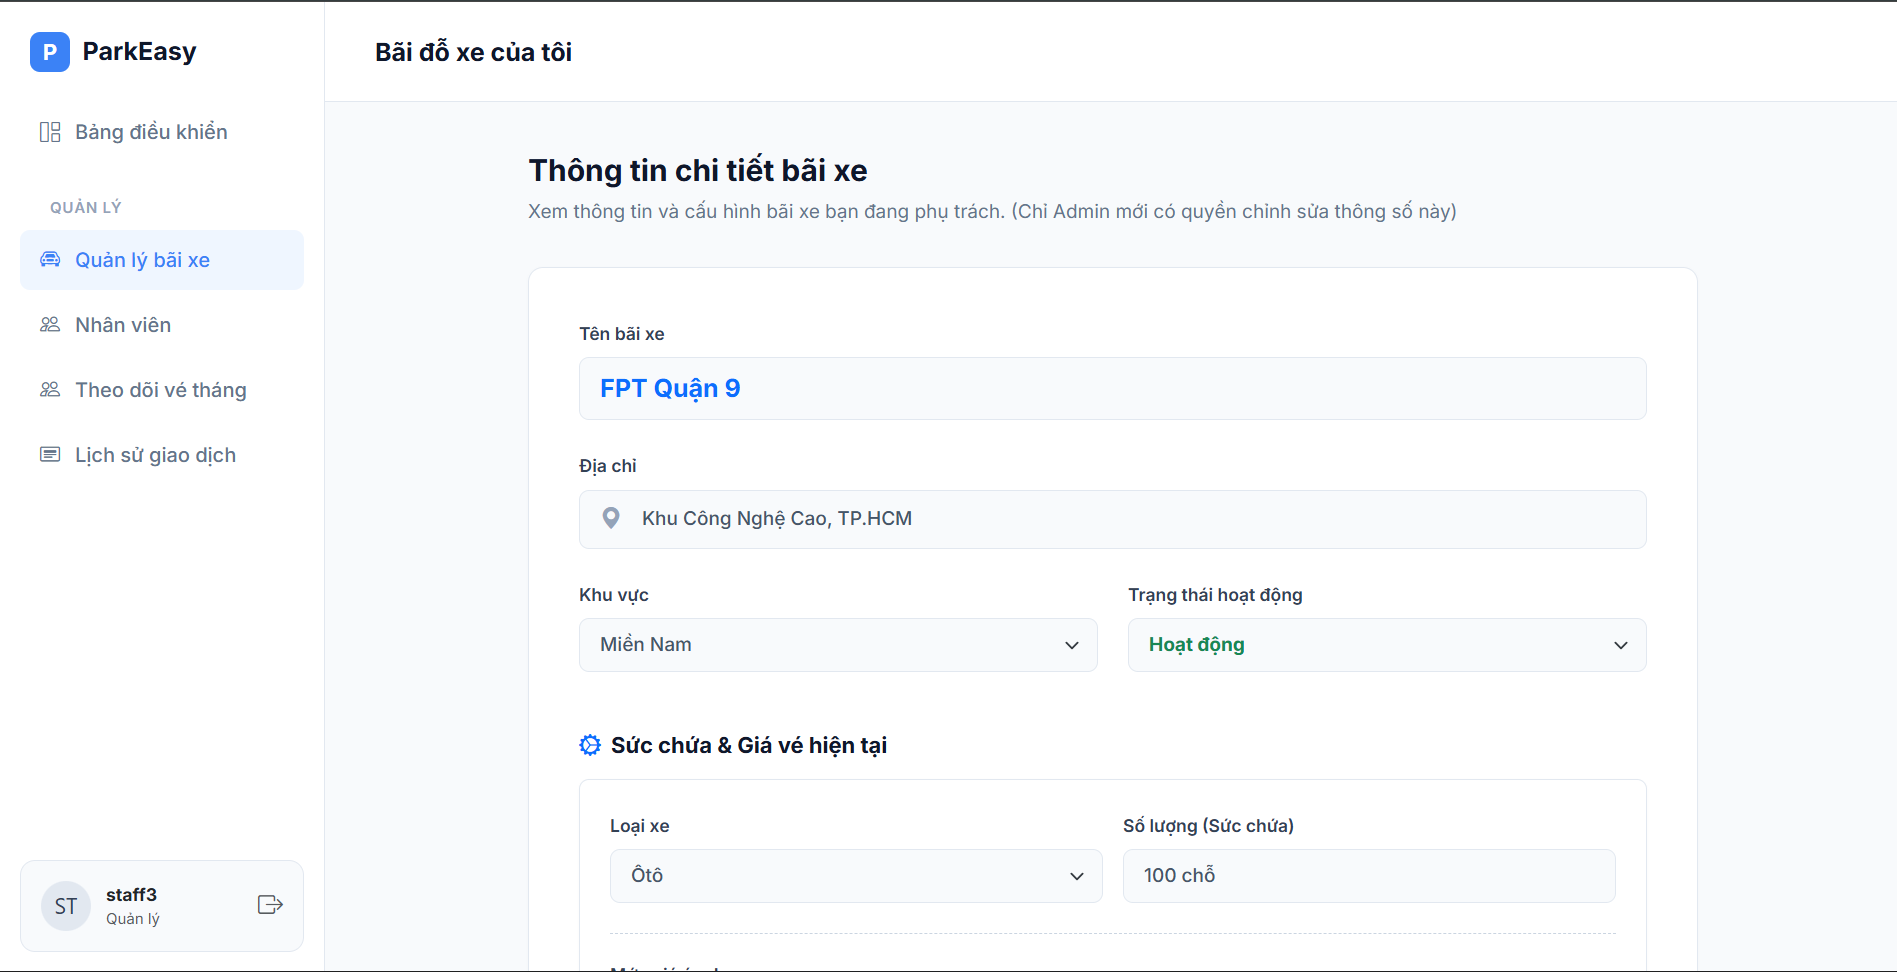
Task: Click the car icon beside Quản lý bãi xe
Action: (x=50, y=260)
